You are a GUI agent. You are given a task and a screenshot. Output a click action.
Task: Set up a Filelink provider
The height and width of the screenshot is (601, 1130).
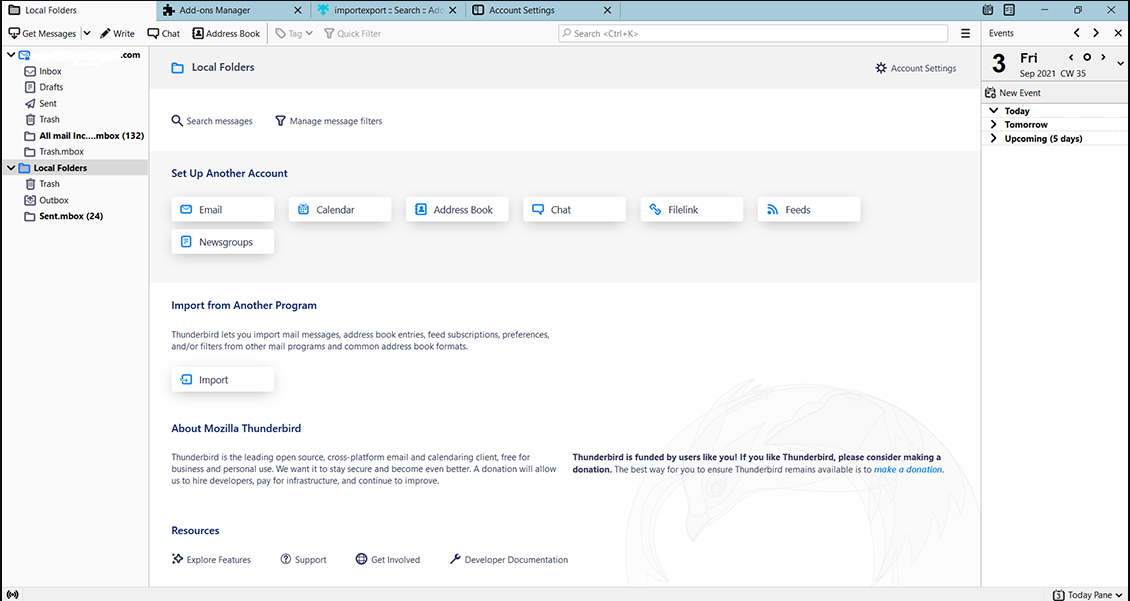pos(692,210)
